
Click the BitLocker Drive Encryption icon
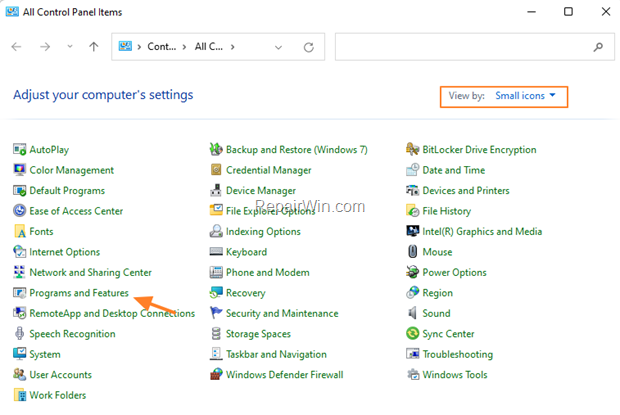point(412,149)
